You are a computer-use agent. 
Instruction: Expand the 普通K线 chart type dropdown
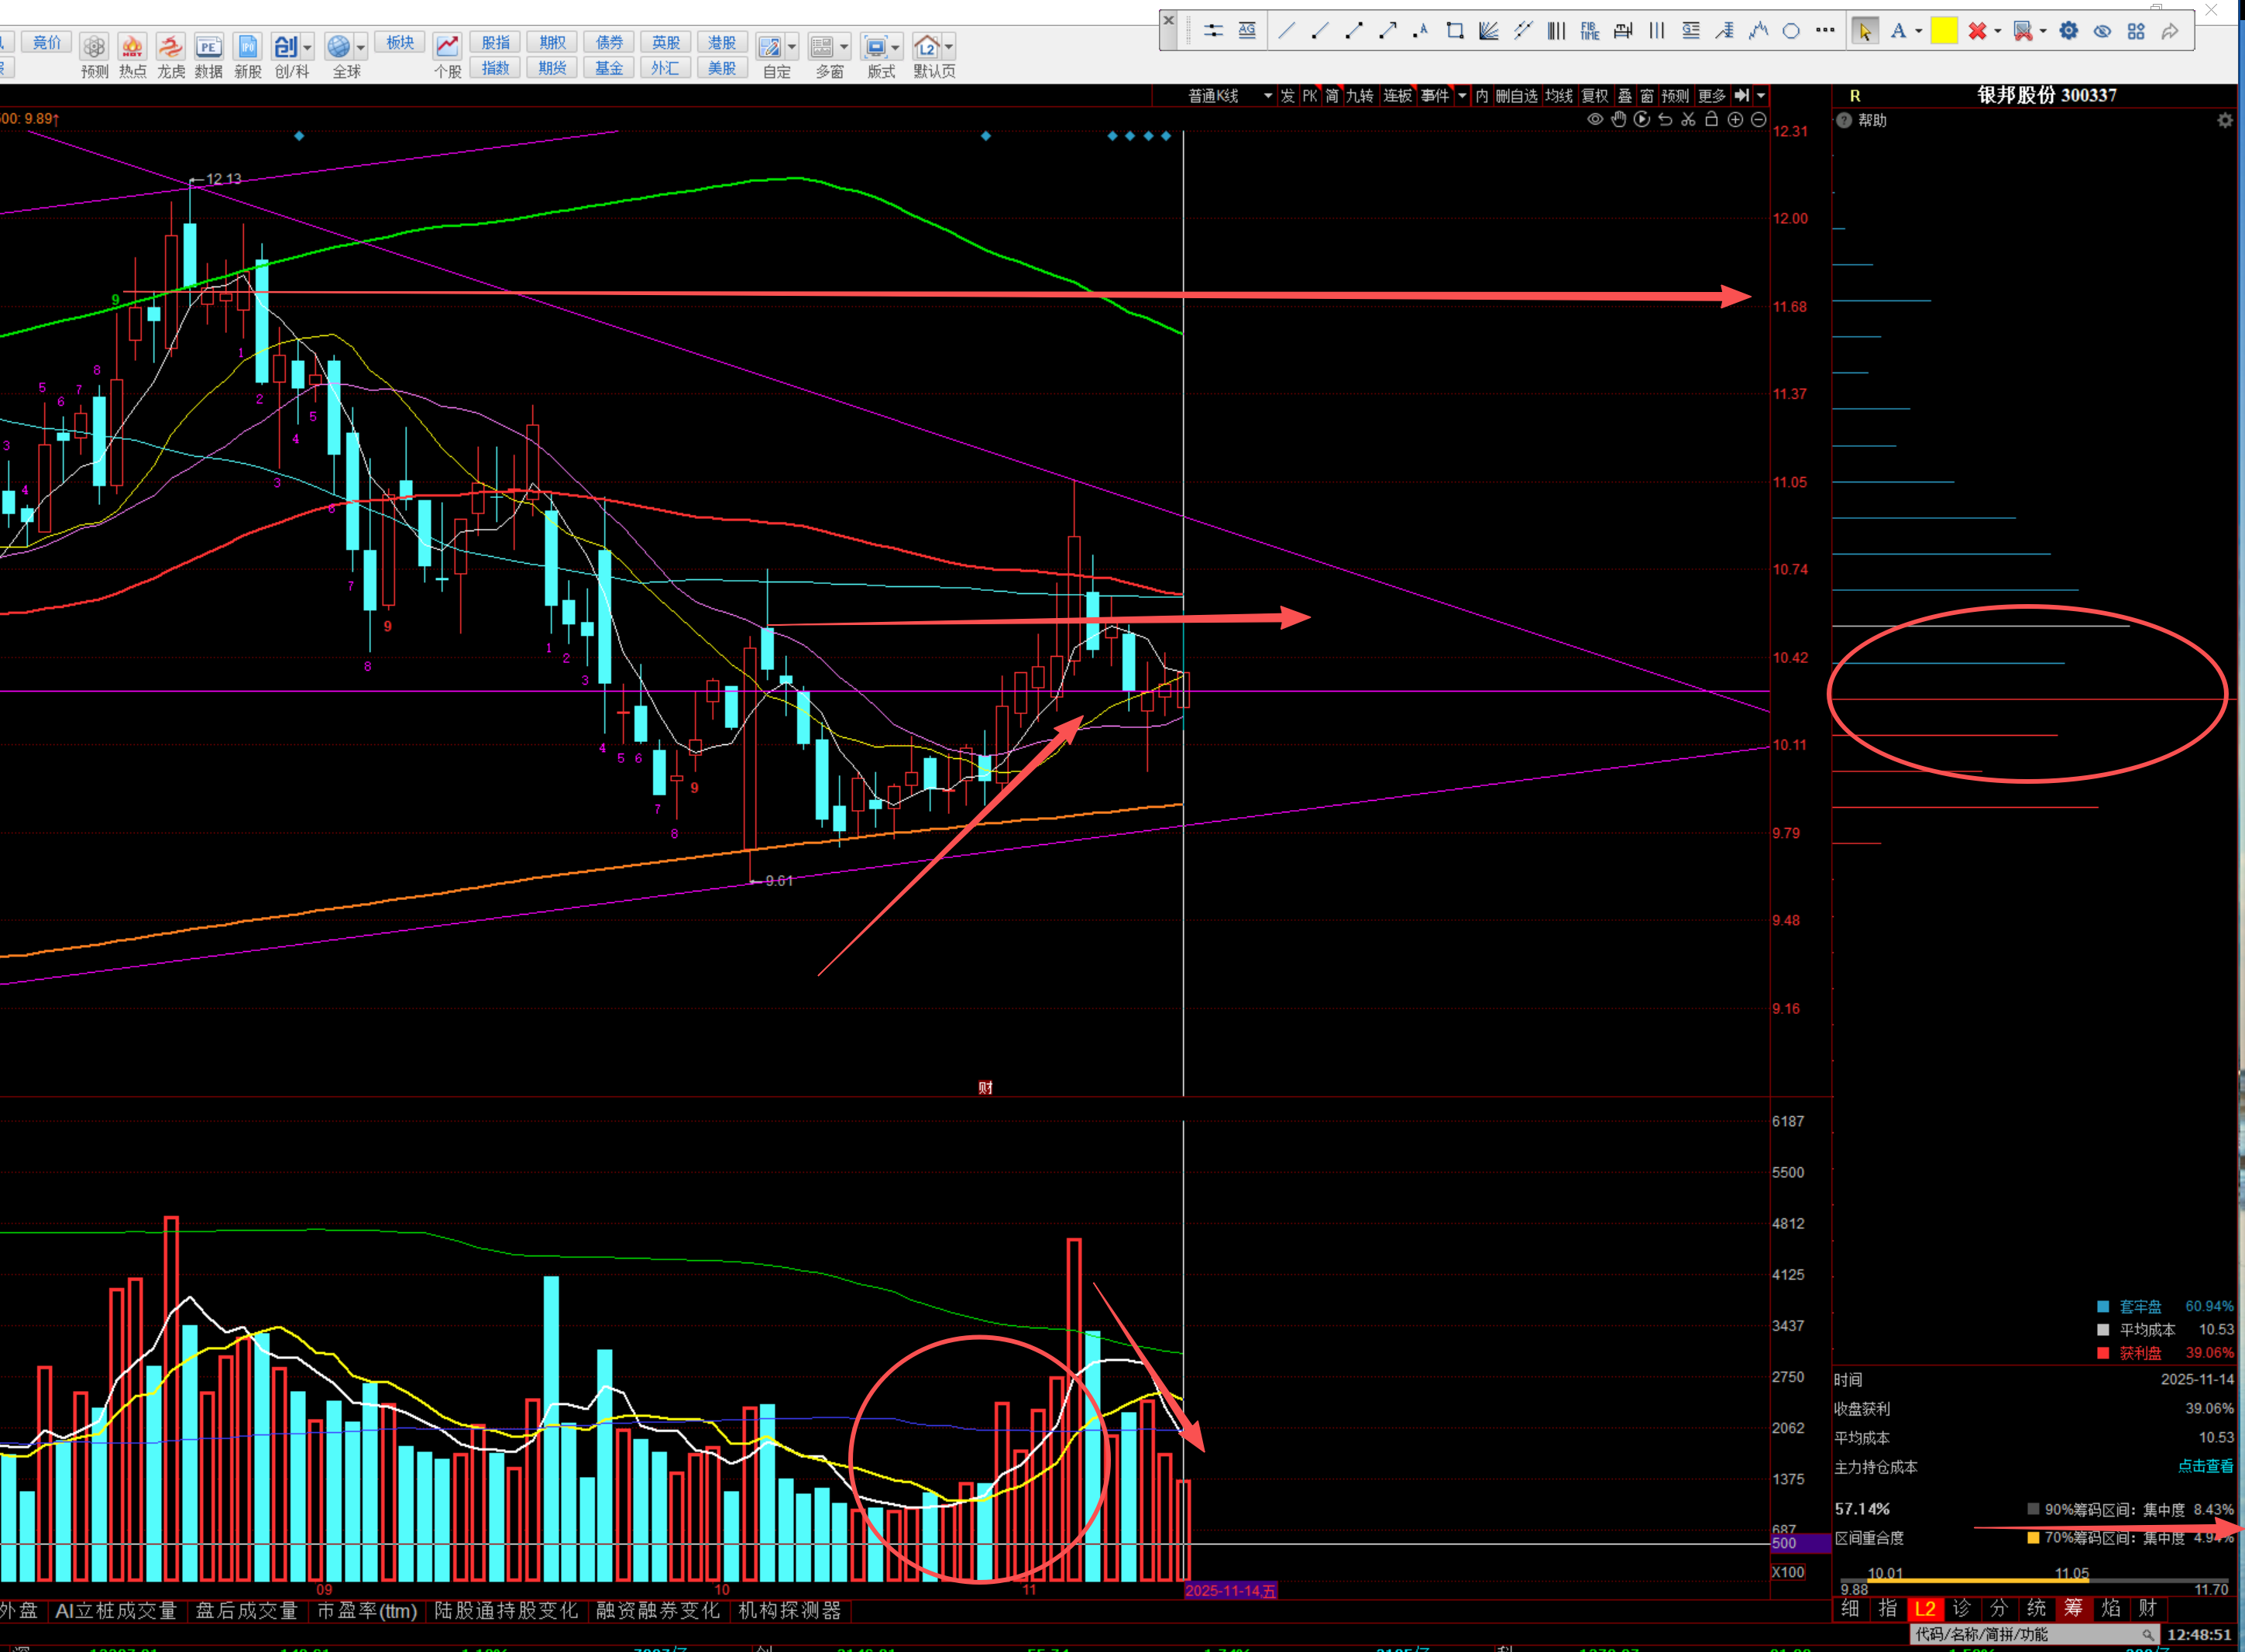tap(1268, 96)
